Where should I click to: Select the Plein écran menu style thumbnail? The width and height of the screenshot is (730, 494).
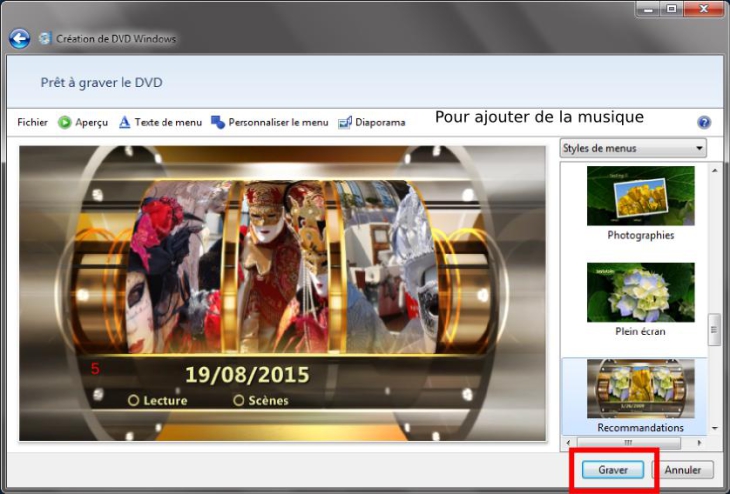[x=641, y=292]
